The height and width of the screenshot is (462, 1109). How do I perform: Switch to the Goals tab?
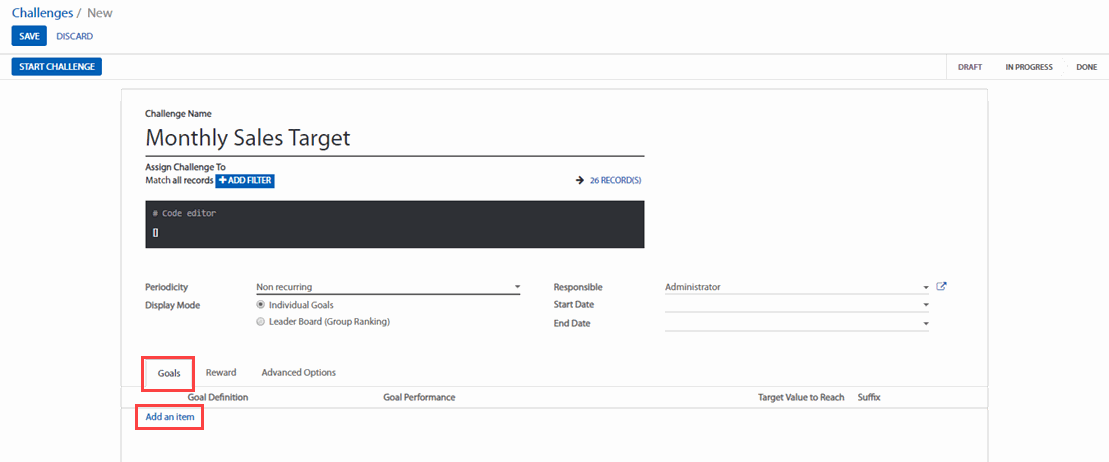click(169, 373)
